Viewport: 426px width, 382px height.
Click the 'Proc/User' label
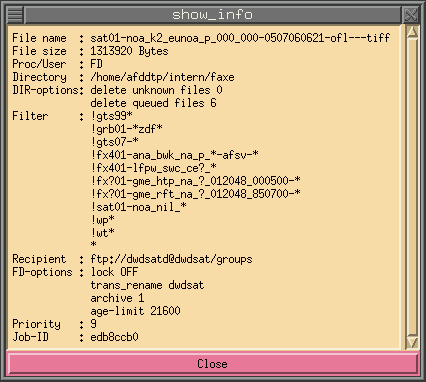point(39,64)
